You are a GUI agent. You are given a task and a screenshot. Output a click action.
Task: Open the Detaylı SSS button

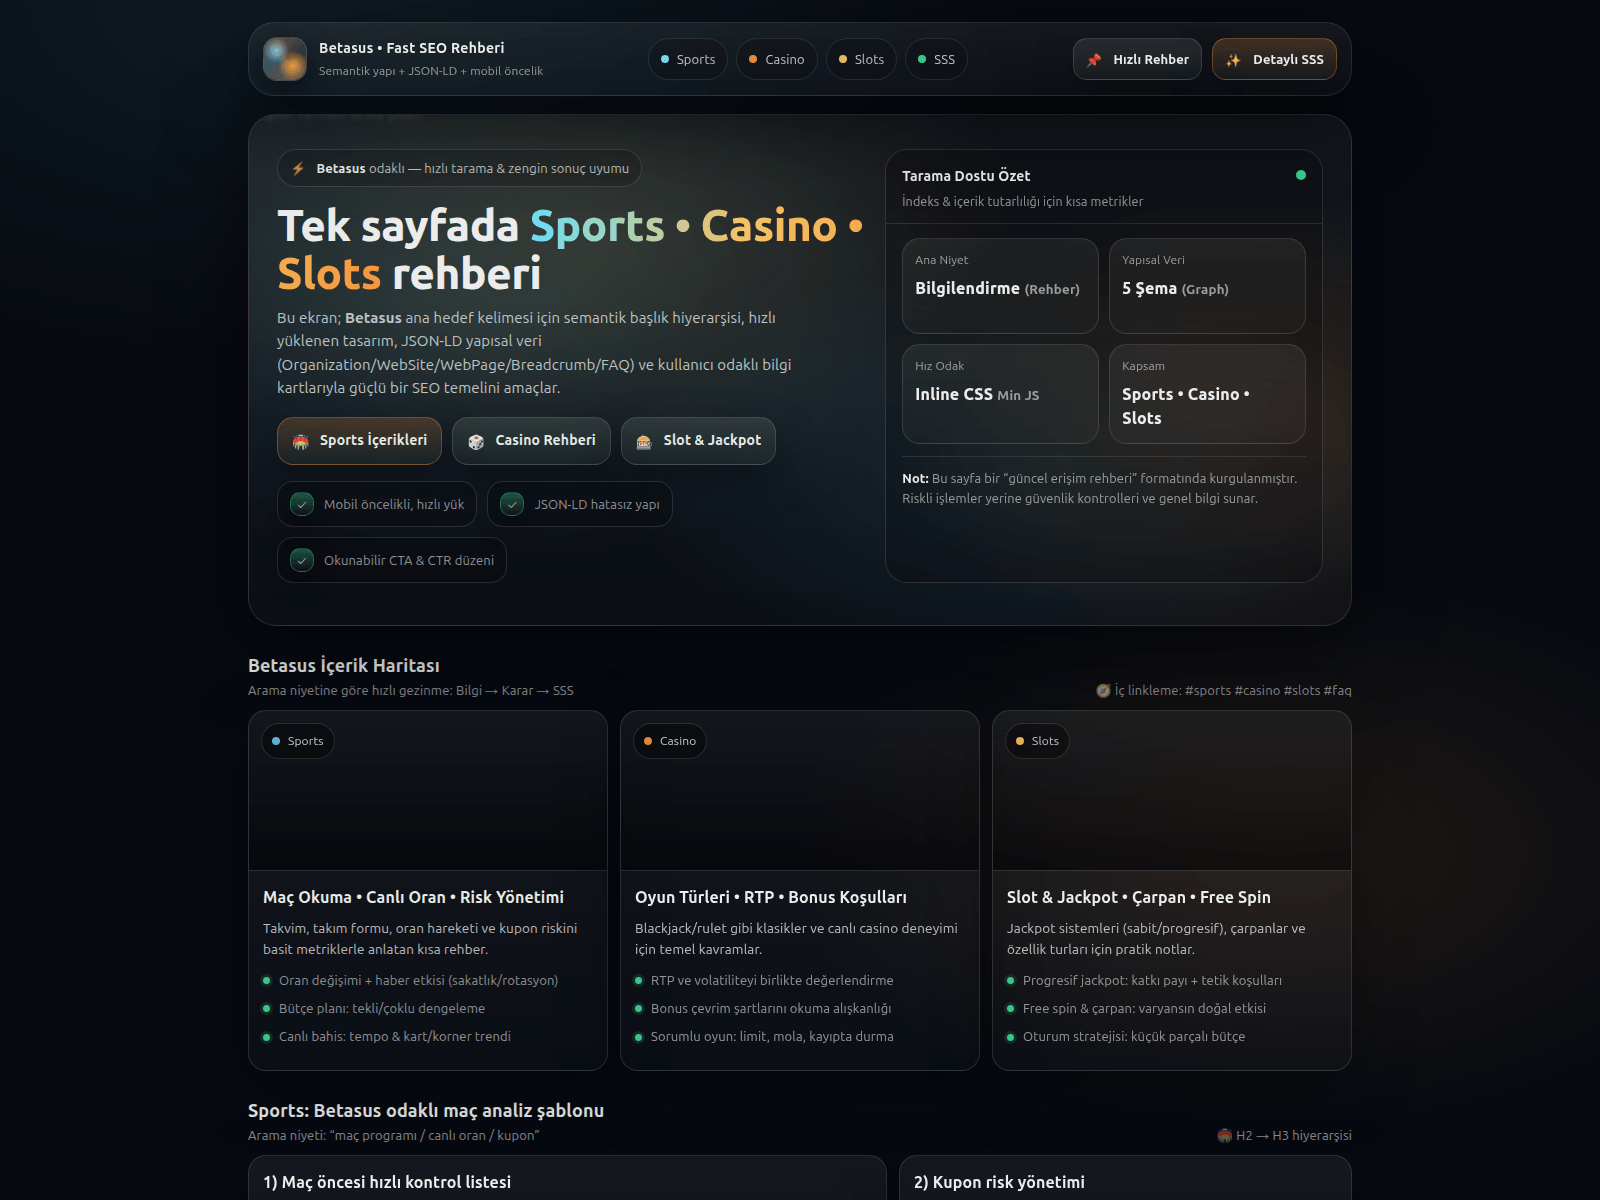[x=1274, y=59]
